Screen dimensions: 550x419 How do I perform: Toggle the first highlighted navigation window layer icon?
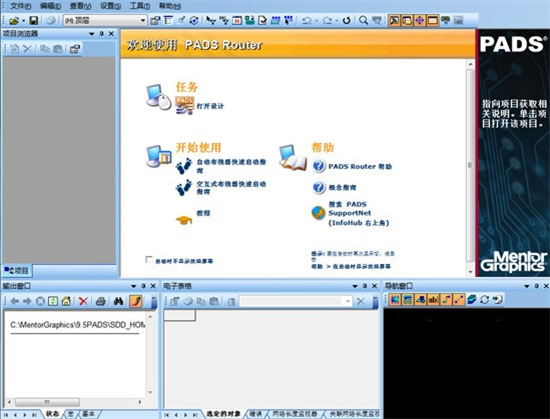(395, 299)
